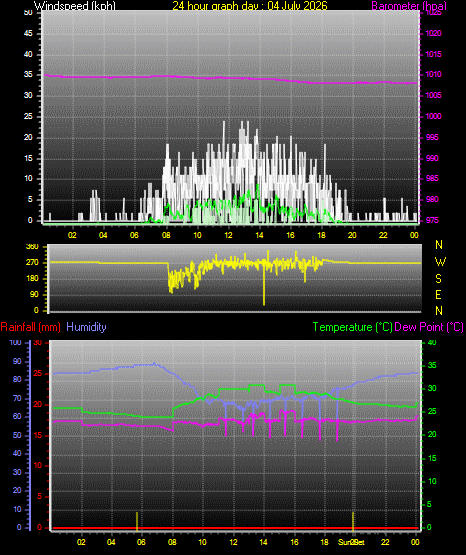Click "20" on the green temperature axis

pos(432,435)
